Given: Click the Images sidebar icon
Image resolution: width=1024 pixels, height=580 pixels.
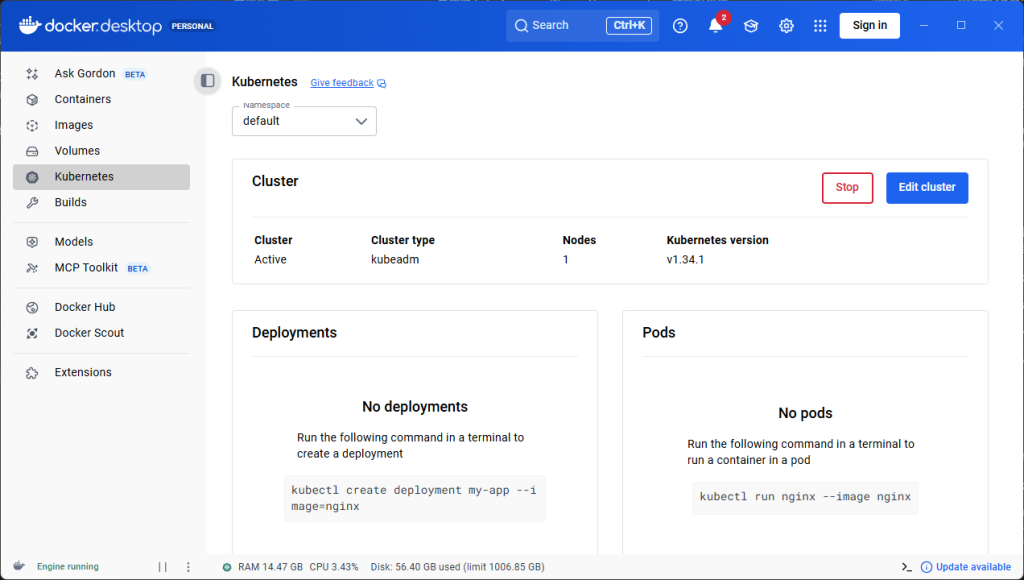Looking at the screenshot, I should pos(32,125).
